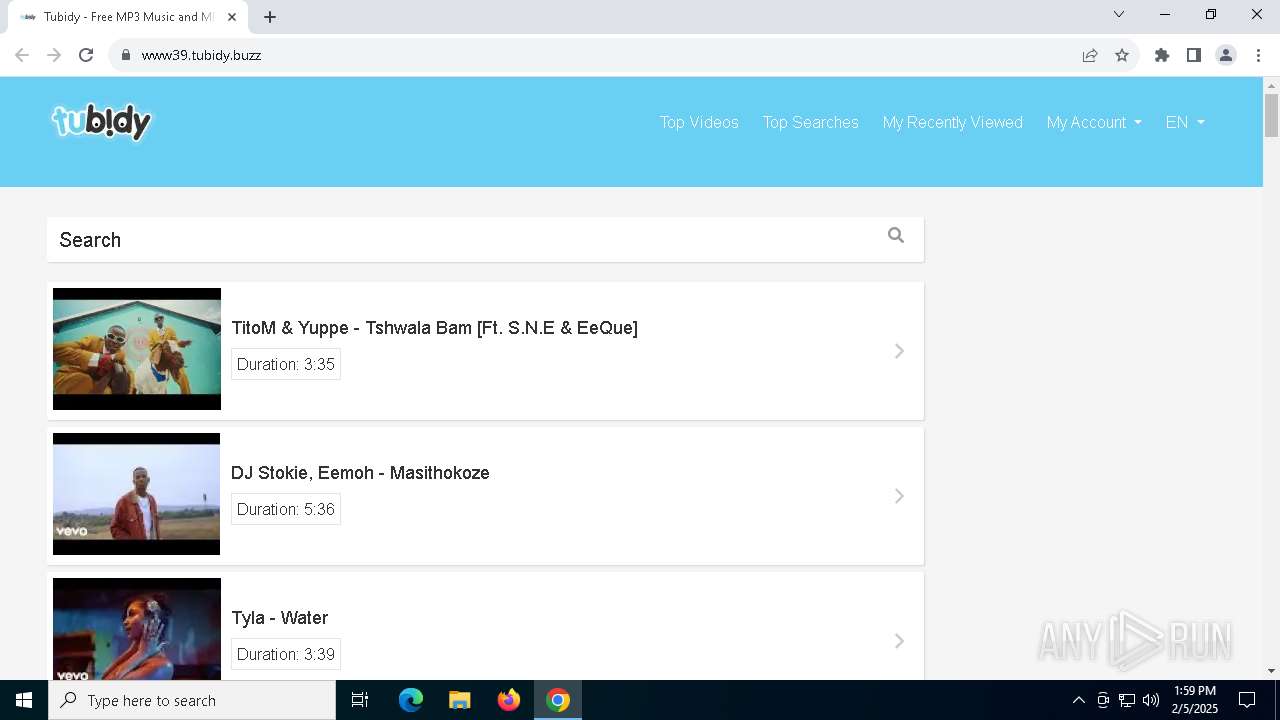Open File Explorer from taskbar
The image size is (1280, 720).
(459, 700)
